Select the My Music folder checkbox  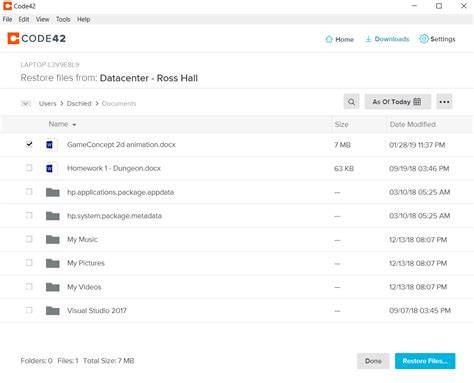[x=29, y=239]
